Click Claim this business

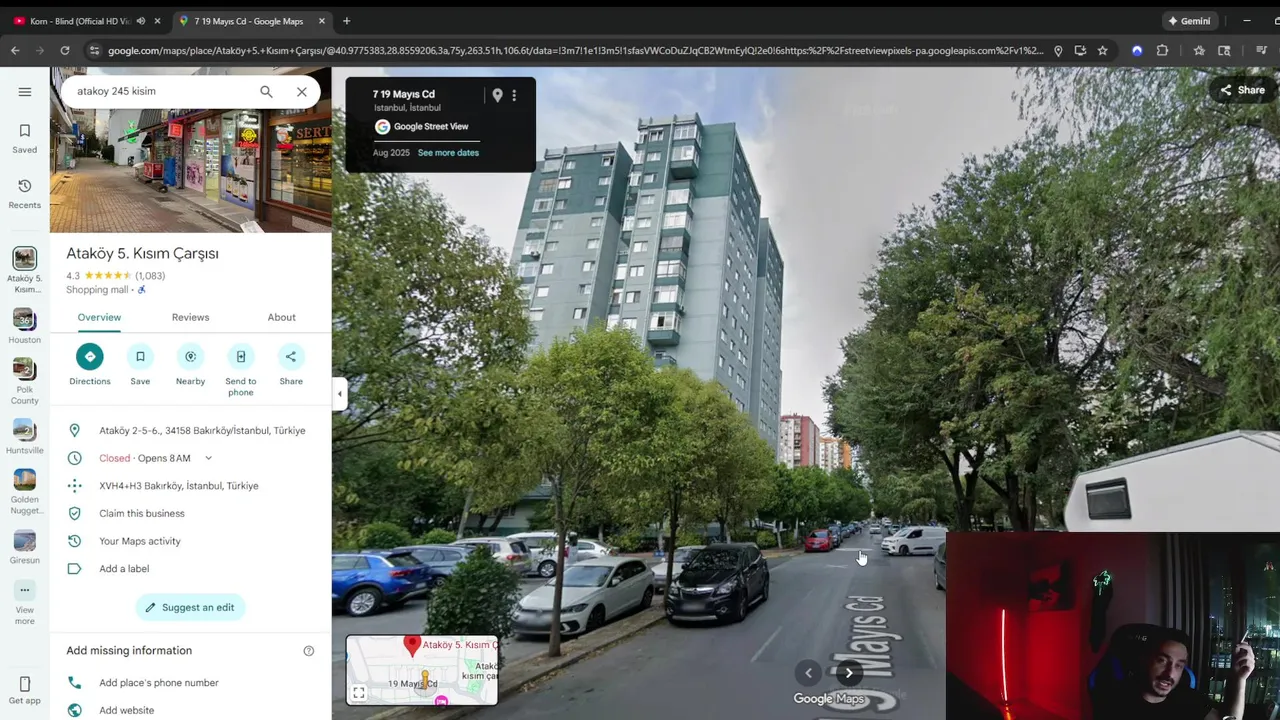(142, 513)
